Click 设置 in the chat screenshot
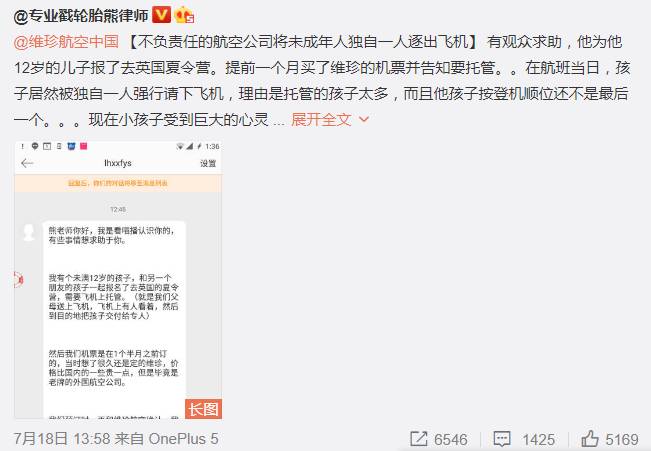 [208, 163]
